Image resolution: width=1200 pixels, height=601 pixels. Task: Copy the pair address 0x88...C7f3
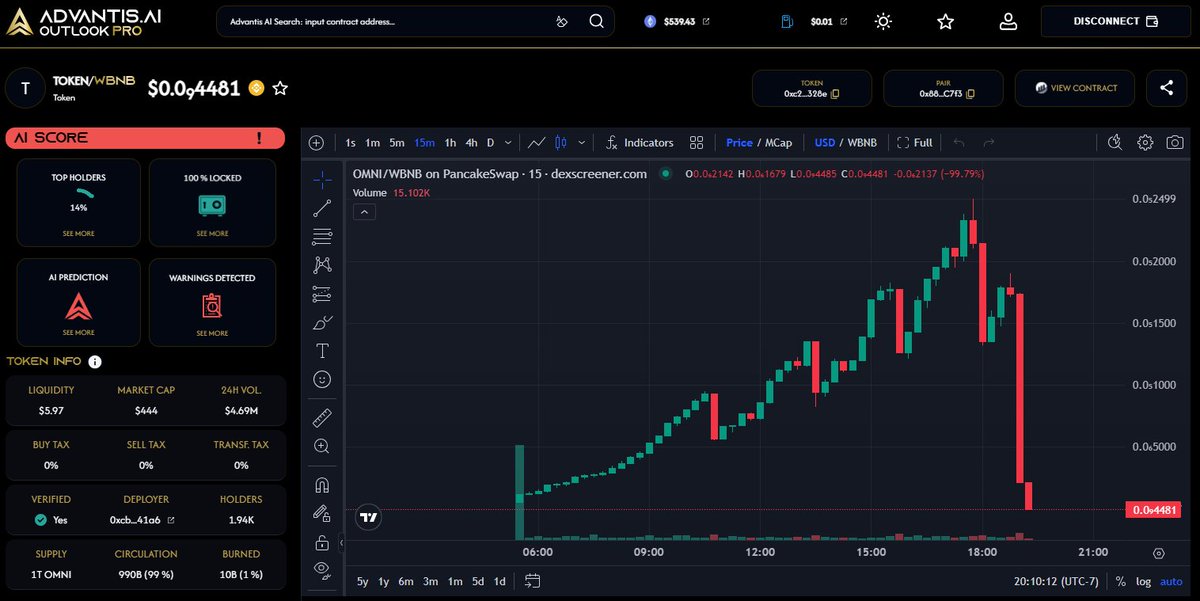(x=970, y=94)
